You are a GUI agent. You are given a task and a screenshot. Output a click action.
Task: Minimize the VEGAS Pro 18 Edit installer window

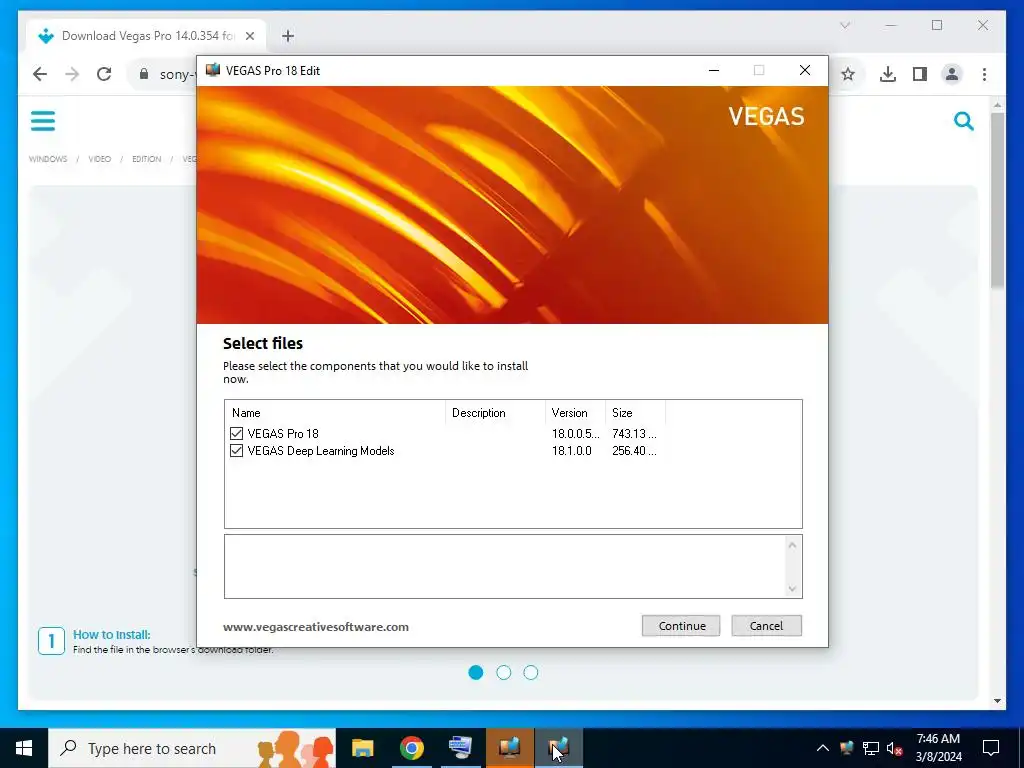click(x=714, y=71)
